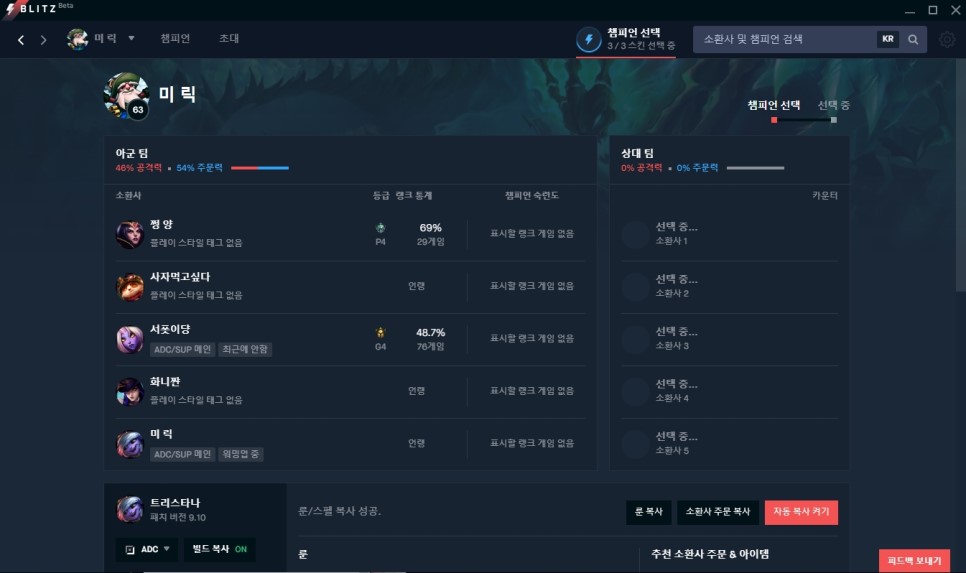Click the large 미 릭 profile portrait

[x=126, y=96]
